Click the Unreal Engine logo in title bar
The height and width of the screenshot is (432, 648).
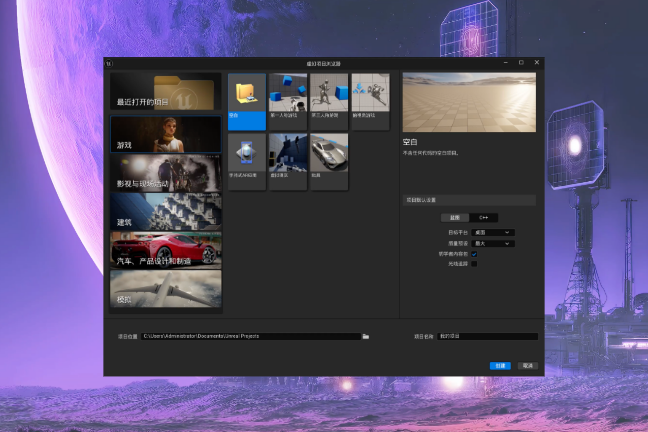coord(109,63)
